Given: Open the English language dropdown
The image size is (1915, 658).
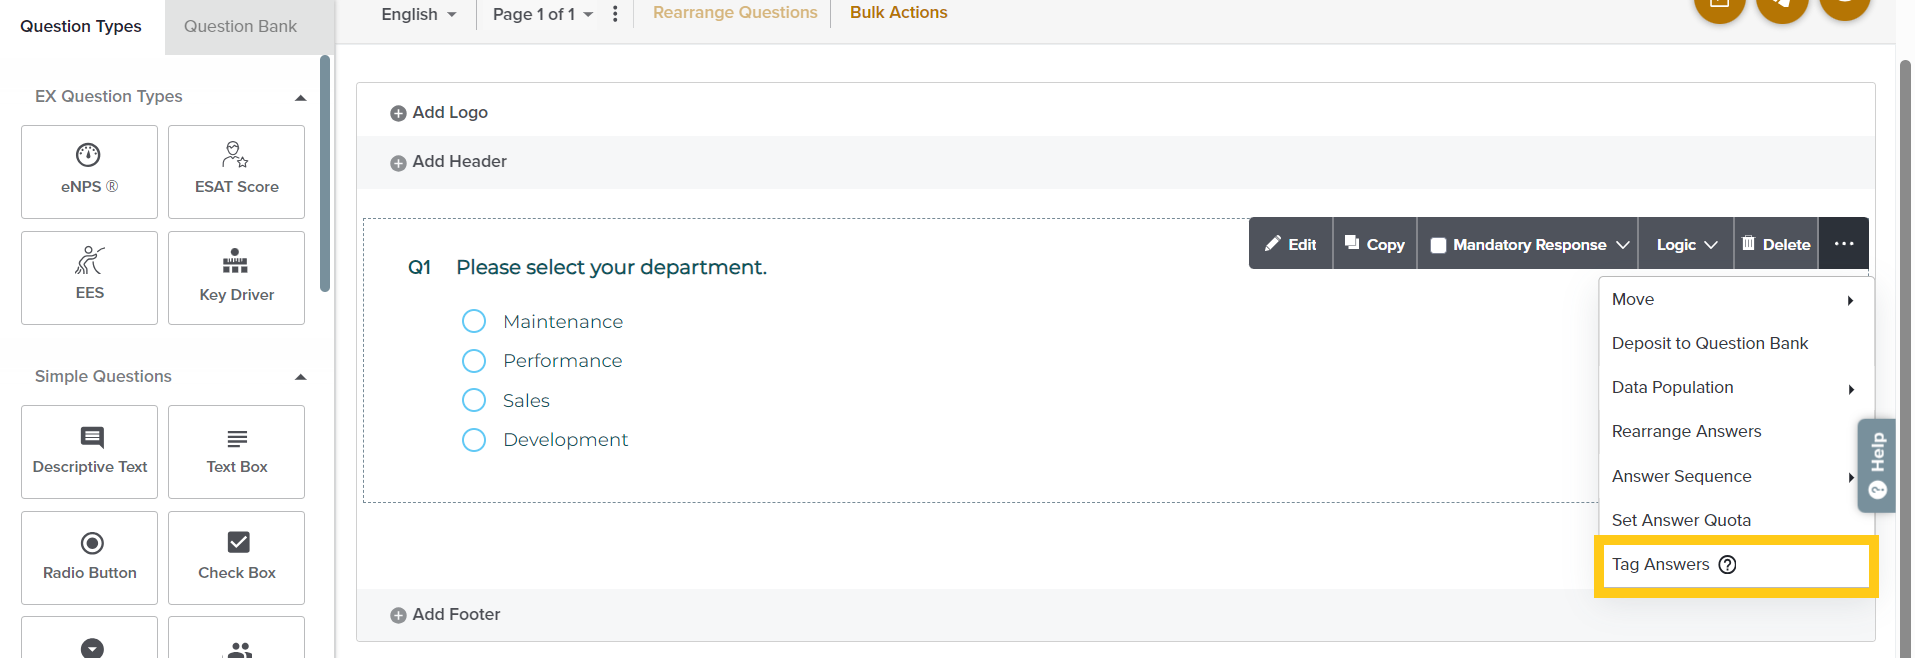Looking at the screenshot, I should tap(418, 14).
